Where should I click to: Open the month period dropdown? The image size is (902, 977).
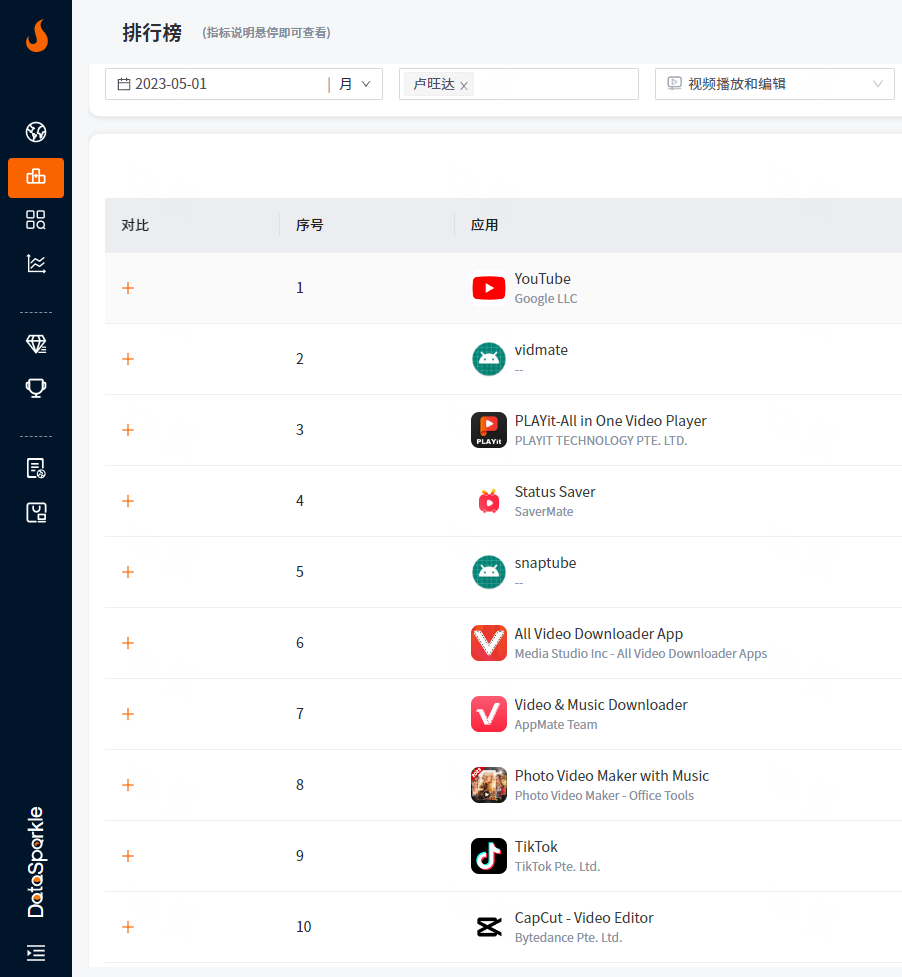click(355, 84)
